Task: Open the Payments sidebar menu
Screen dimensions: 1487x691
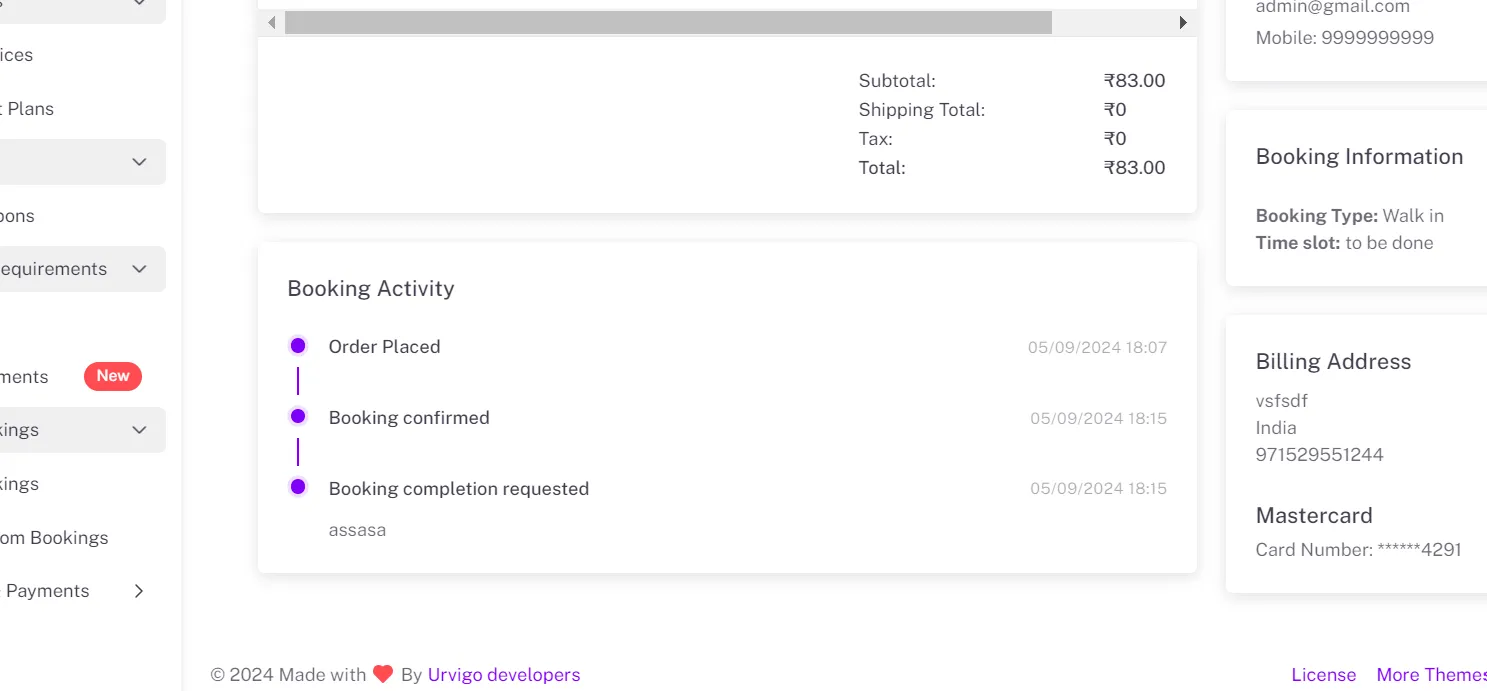Action: pyautogui.click(x=47, y=591)
